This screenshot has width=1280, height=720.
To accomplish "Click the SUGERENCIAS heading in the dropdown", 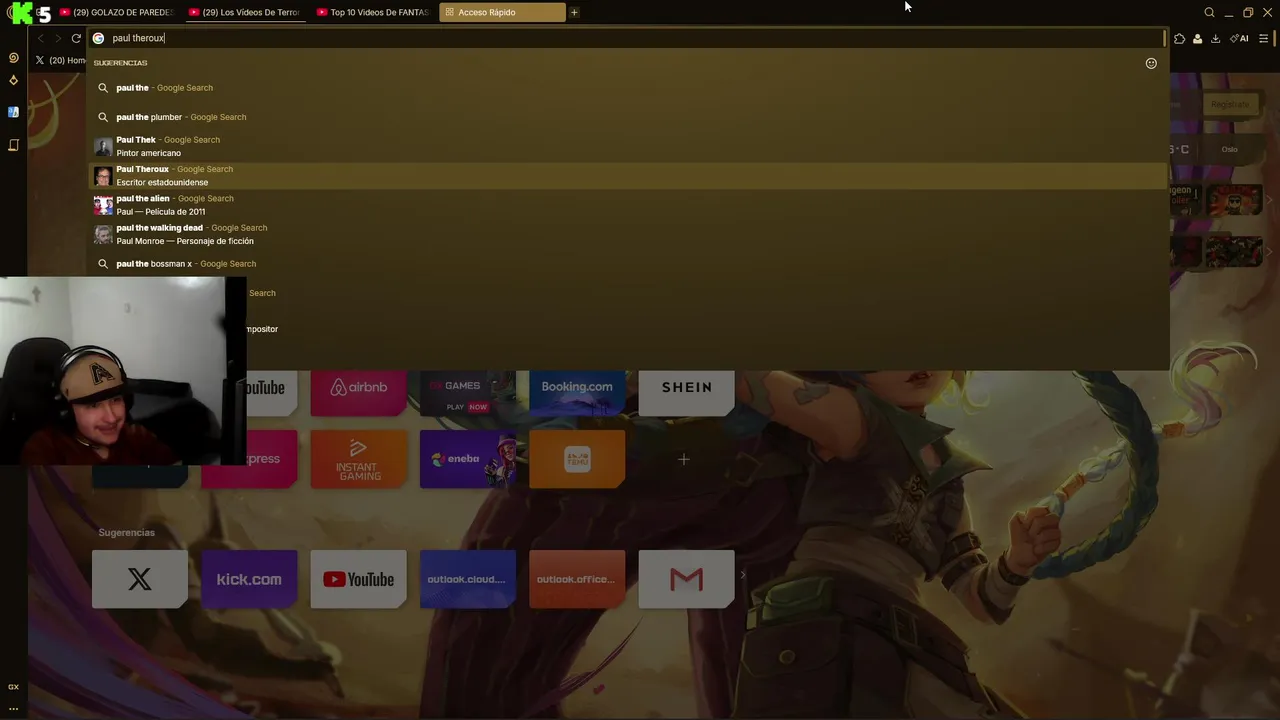I will click(x=120, y=63).
